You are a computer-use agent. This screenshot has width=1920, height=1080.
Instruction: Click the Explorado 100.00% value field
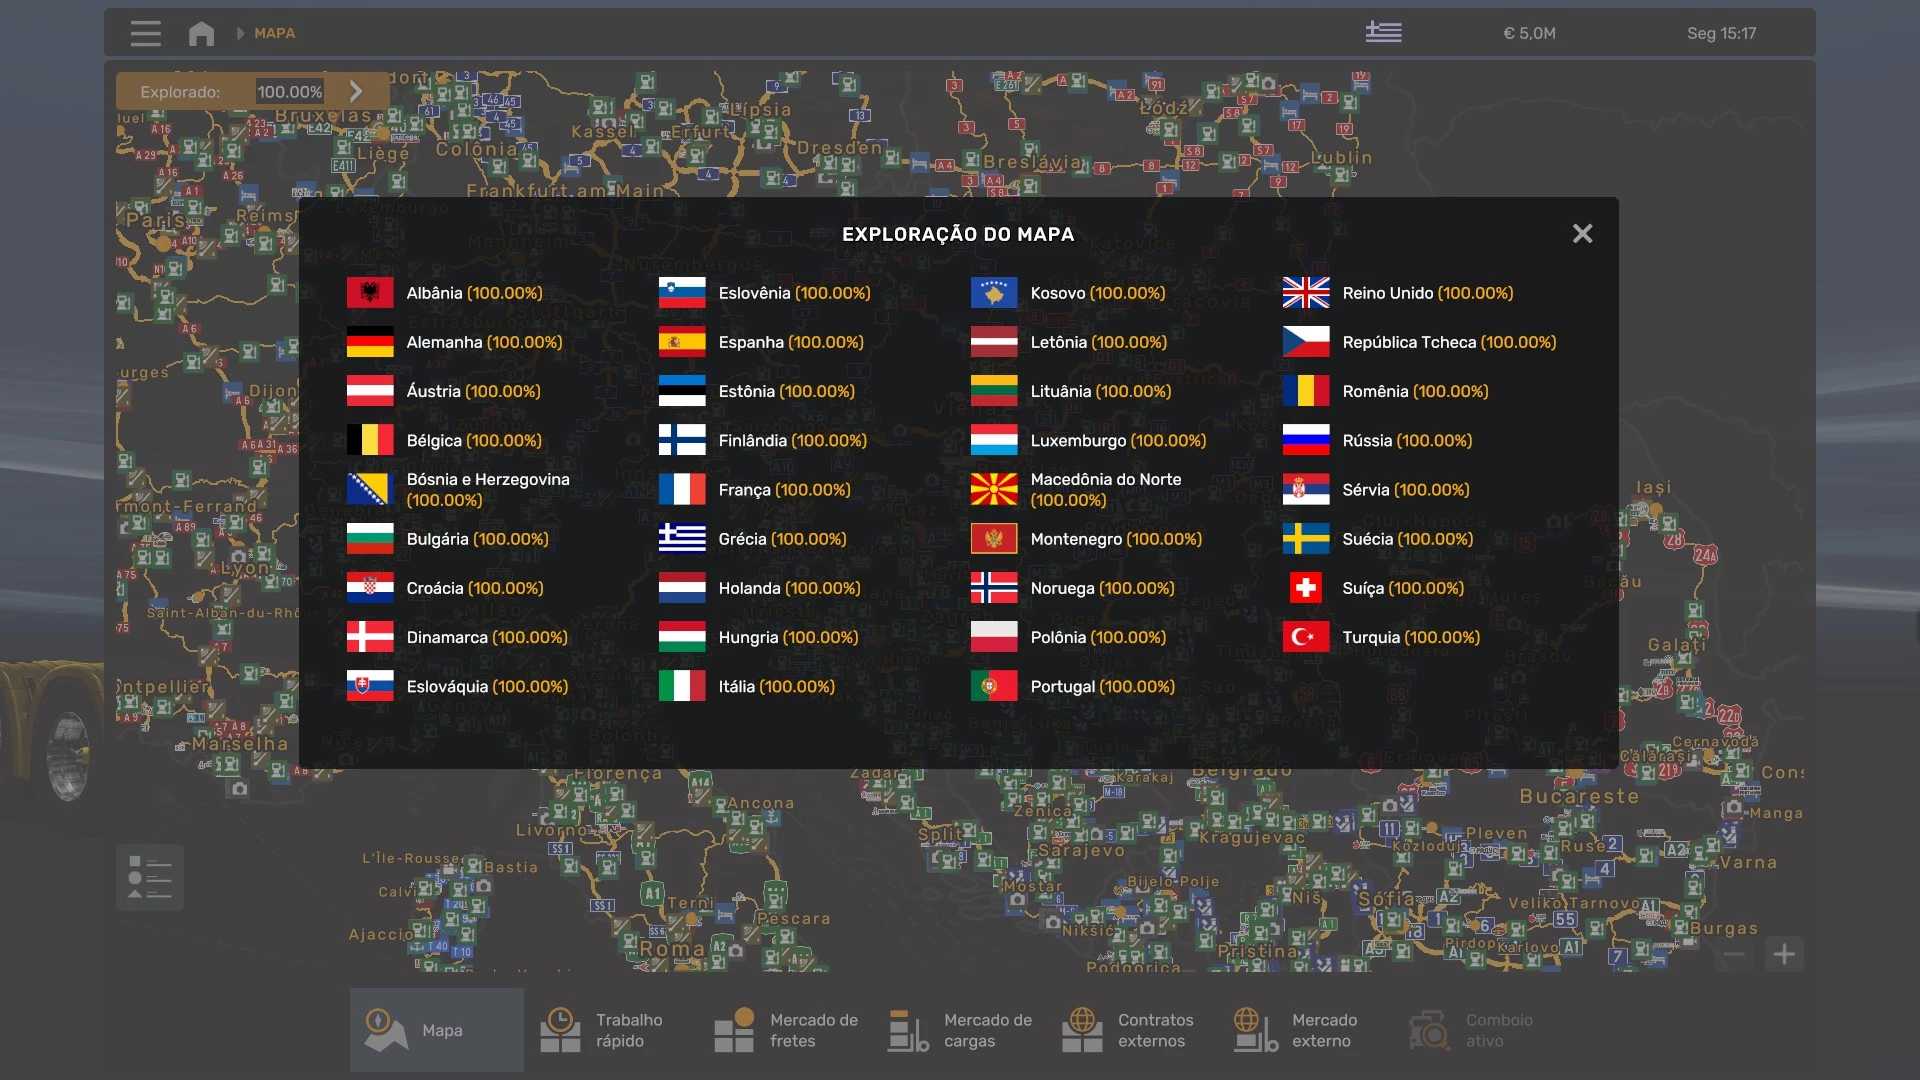coord(289,91)
